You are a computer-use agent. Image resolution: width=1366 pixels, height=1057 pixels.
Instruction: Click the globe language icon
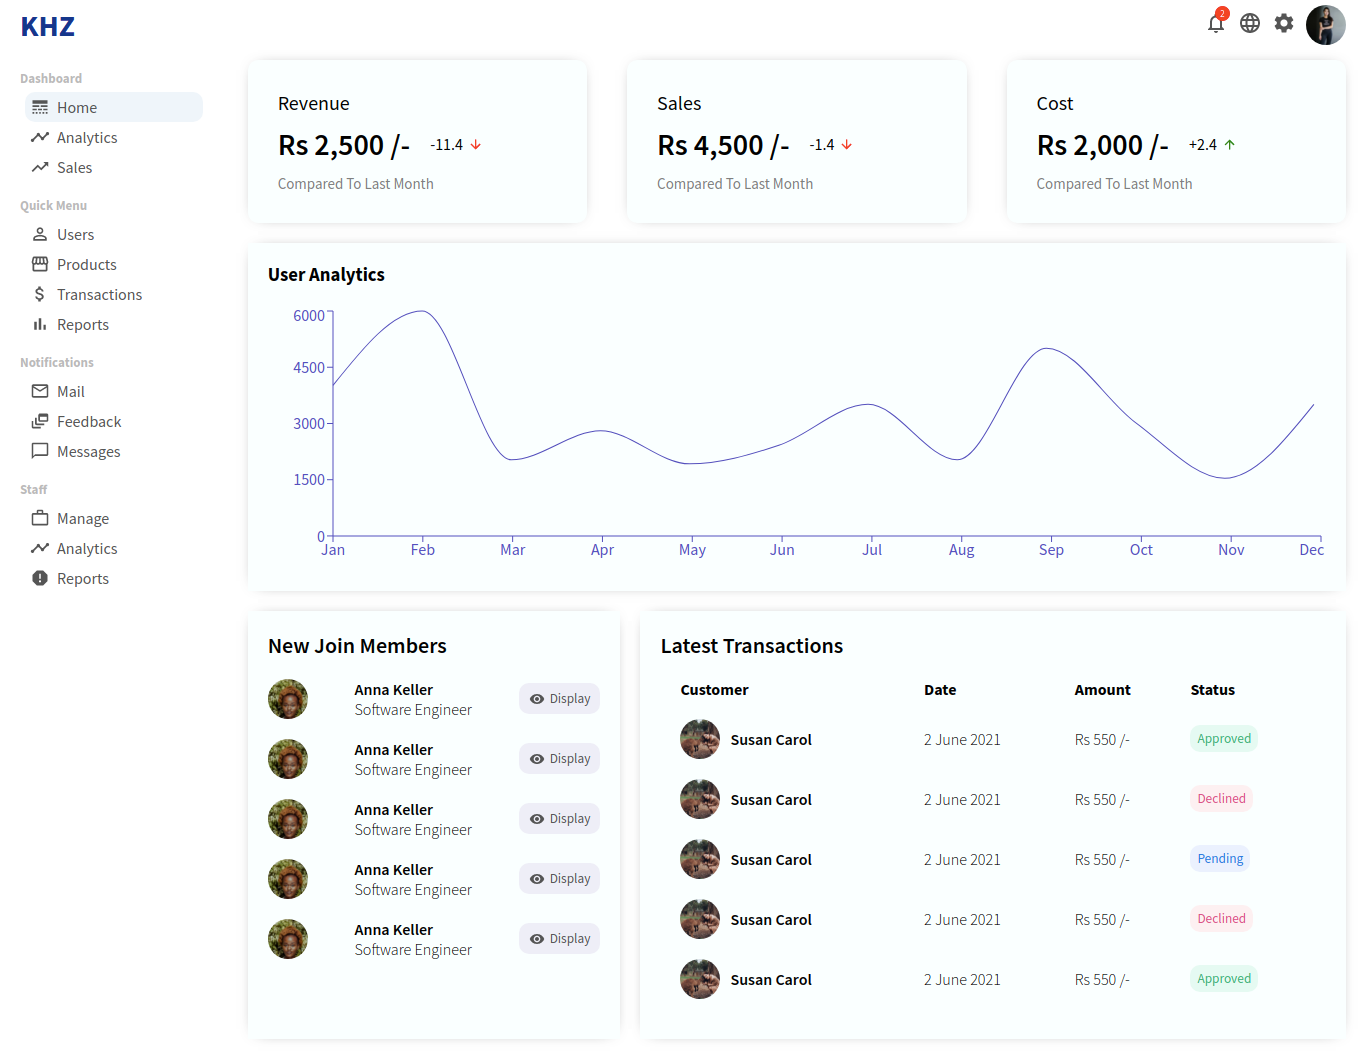[x=1249, y=24]
